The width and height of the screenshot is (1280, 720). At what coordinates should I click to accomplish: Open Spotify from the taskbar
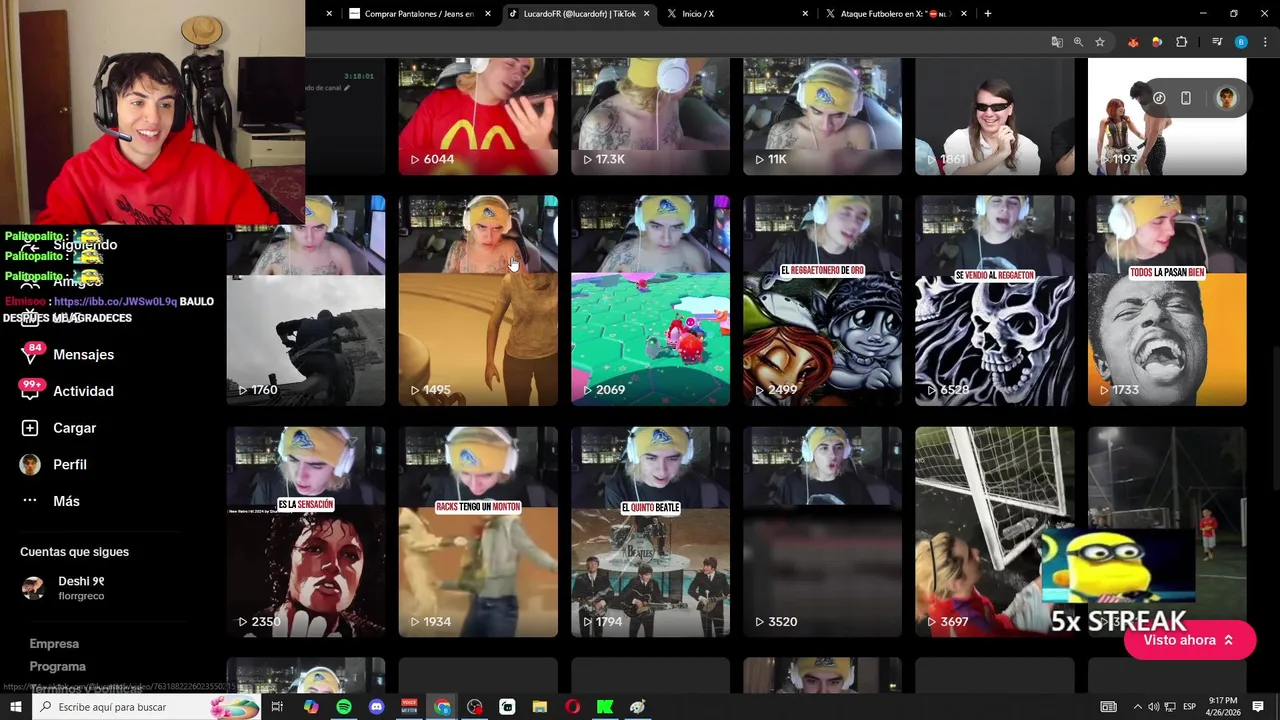[344, 707]
